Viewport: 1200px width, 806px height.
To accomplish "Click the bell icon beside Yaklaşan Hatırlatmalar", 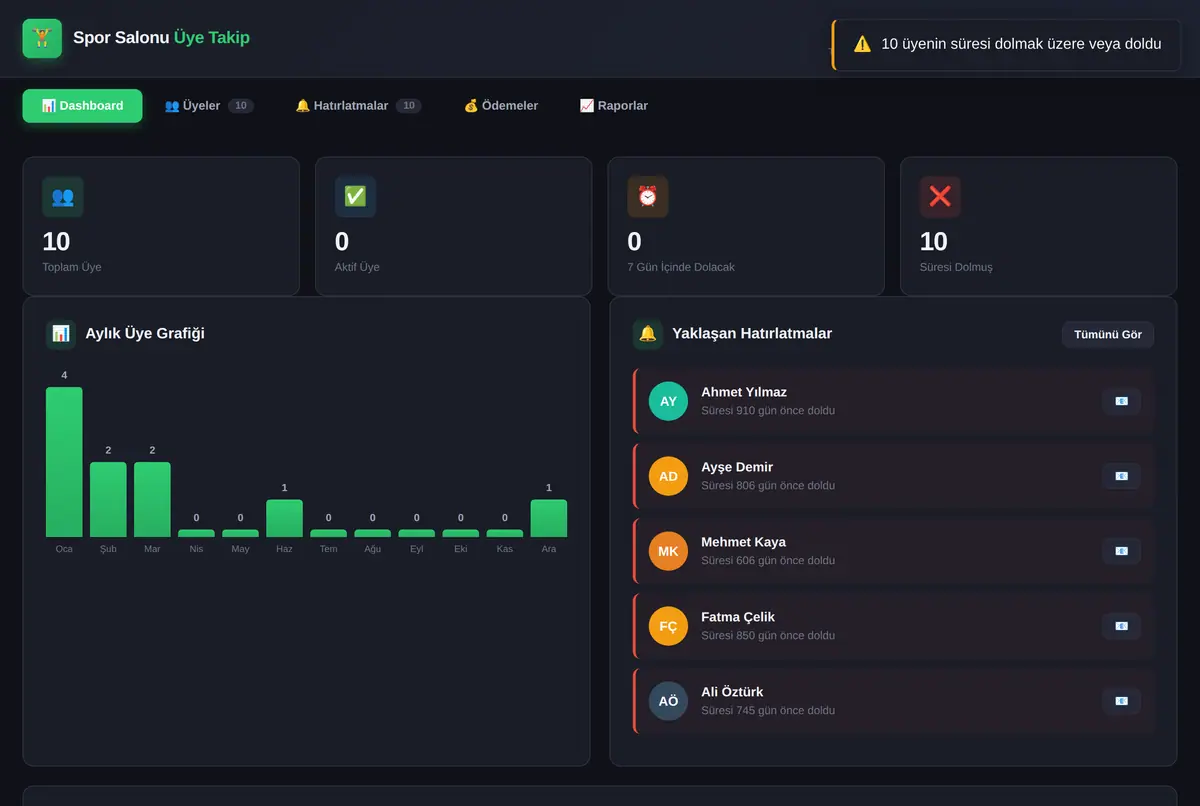I will (x=648, y=333).
